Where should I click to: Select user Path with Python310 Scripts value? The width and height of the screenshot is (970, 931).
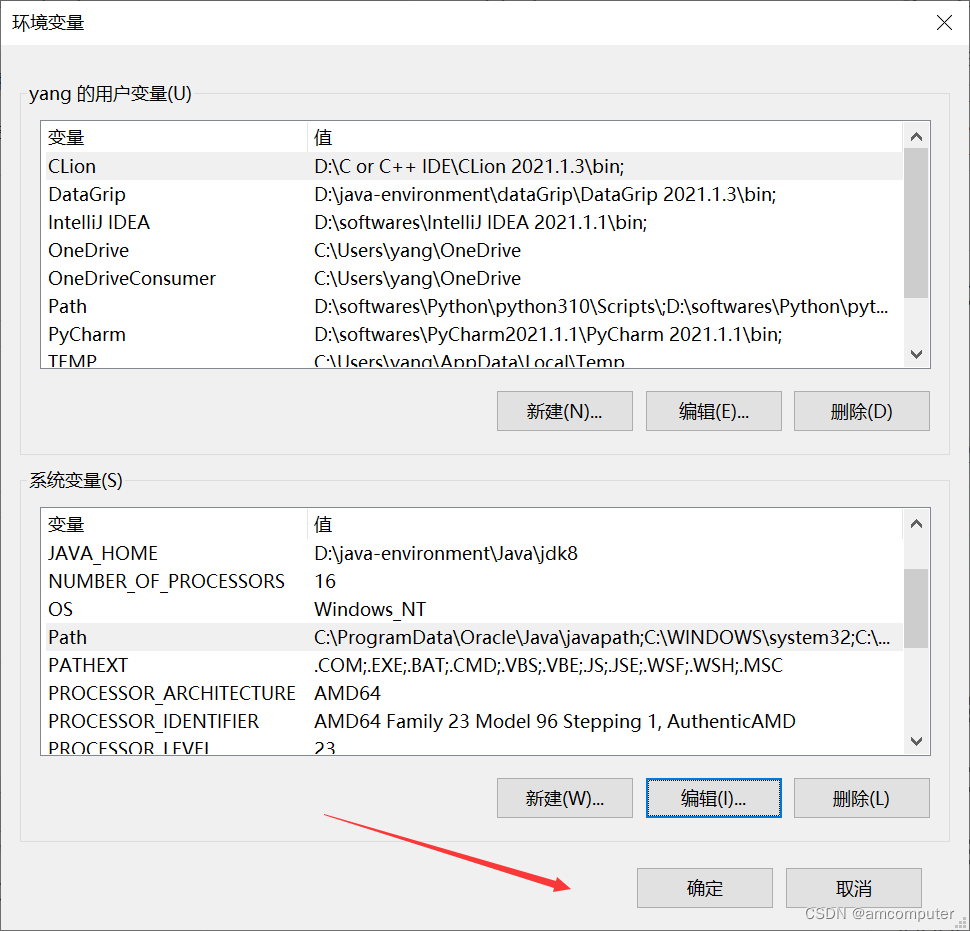pos(474,306)
